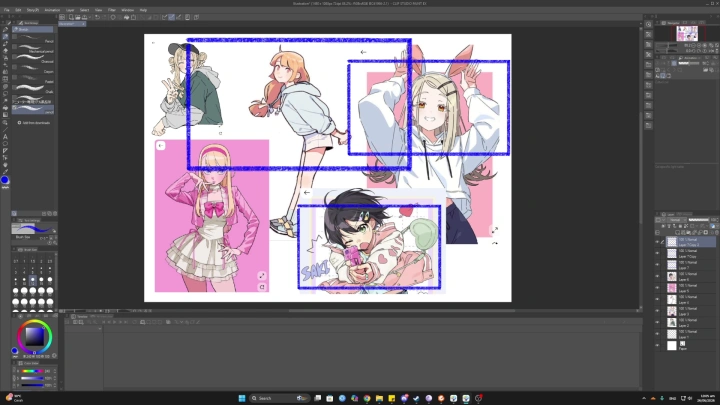Image resolution: width=720 pixels, height=405 pixels.
Task: Click the Undo arrow icon
Action: [x=97, y=17]
